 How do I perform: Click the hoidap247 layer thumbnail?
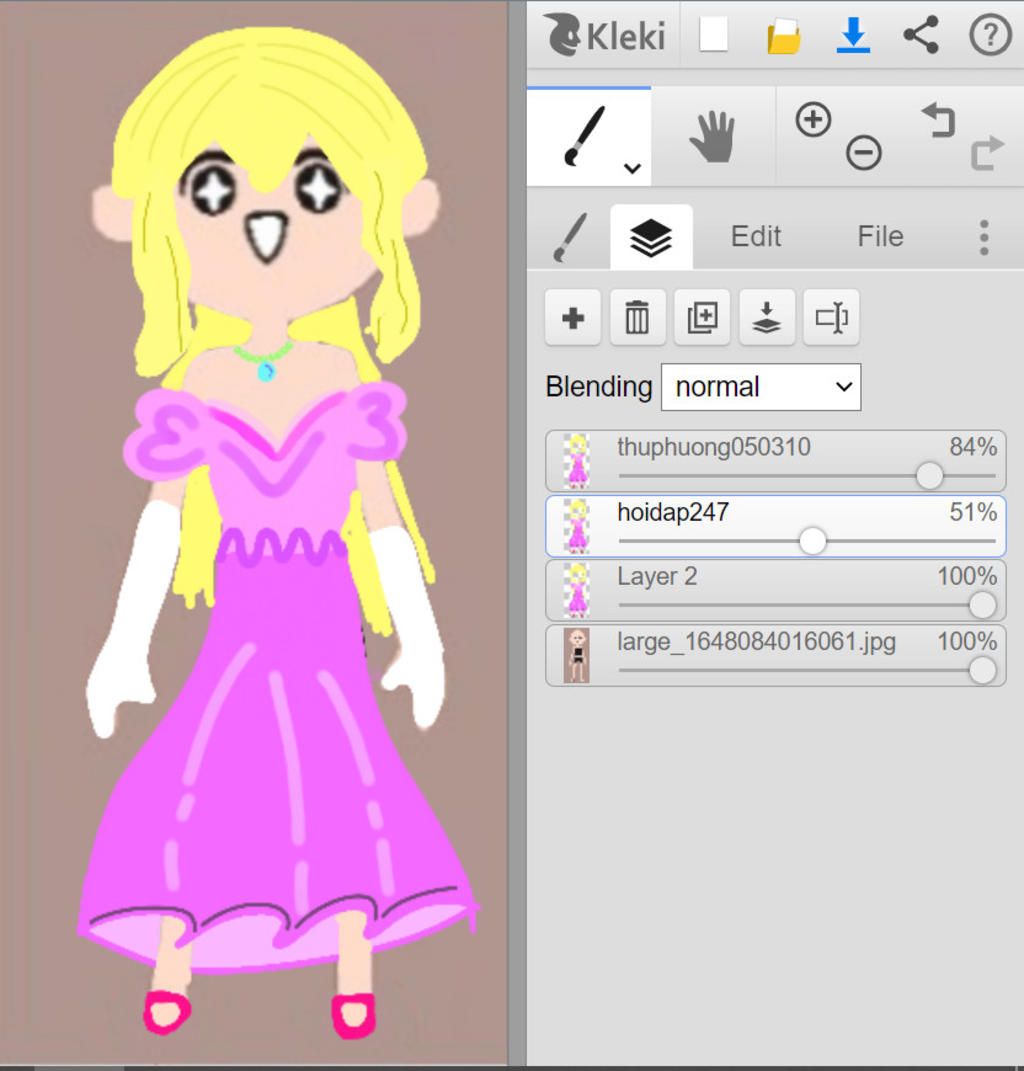pyautogui.click(x=577, y=526)
